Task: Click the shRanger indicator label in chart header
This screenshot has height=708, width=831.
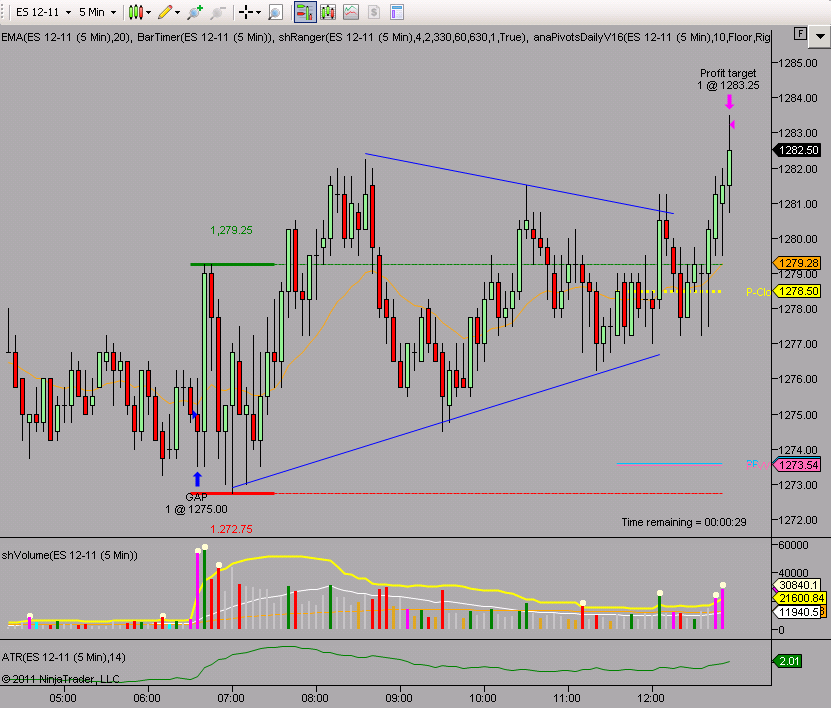Action: (x=403, y=37)
